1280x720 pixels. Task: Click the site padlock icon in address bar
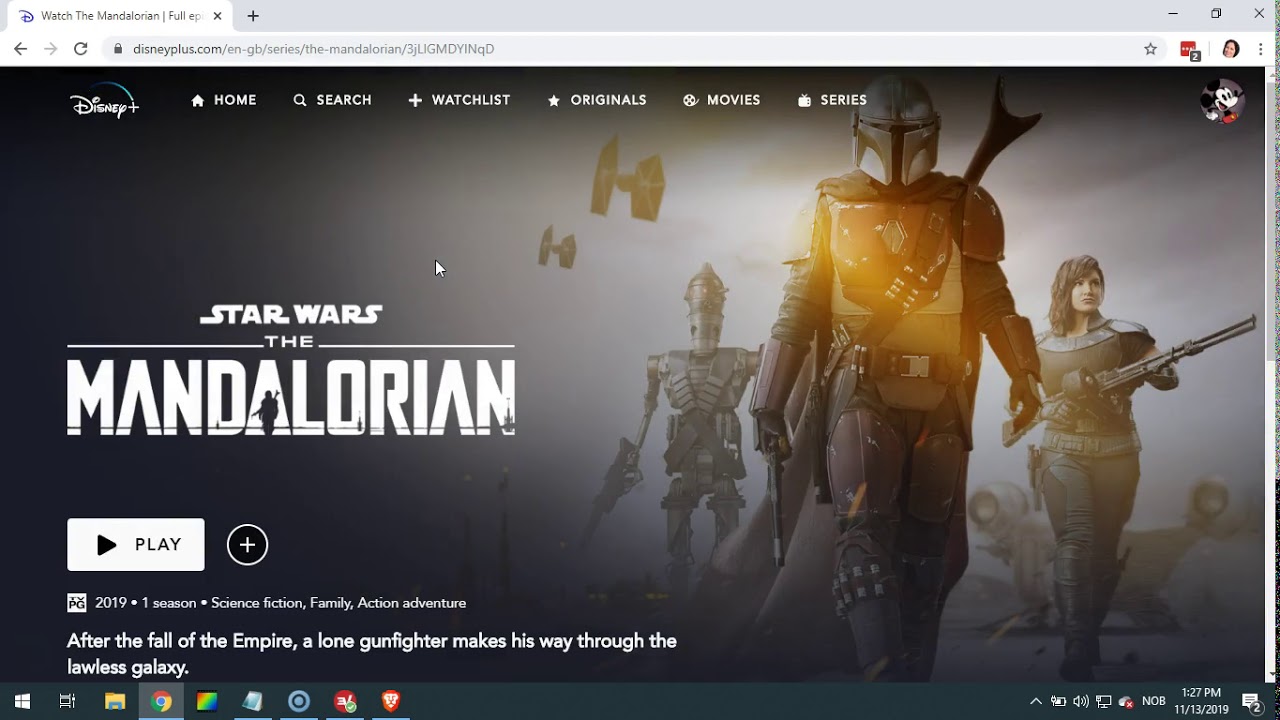tap(118, 49)
